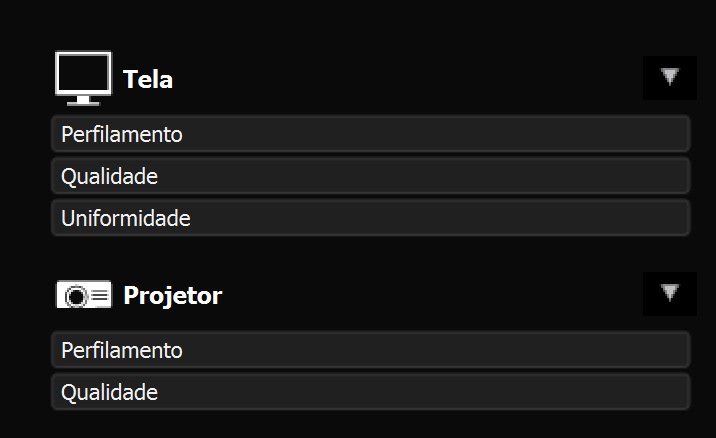
Task: Collapse the Projetor section
Action: point(669,294)
